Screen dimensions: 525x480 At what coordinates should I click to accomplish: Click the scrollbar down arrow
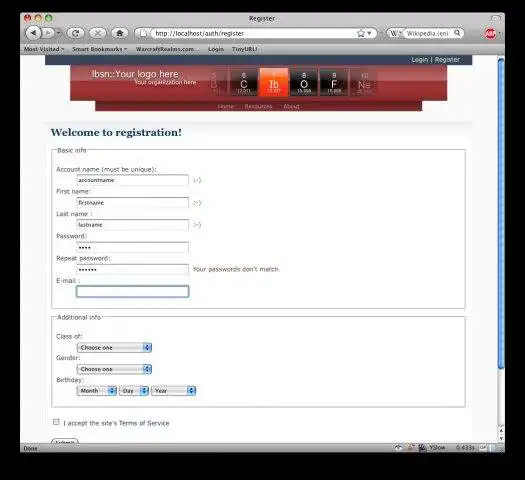click(x=501, y=438)
